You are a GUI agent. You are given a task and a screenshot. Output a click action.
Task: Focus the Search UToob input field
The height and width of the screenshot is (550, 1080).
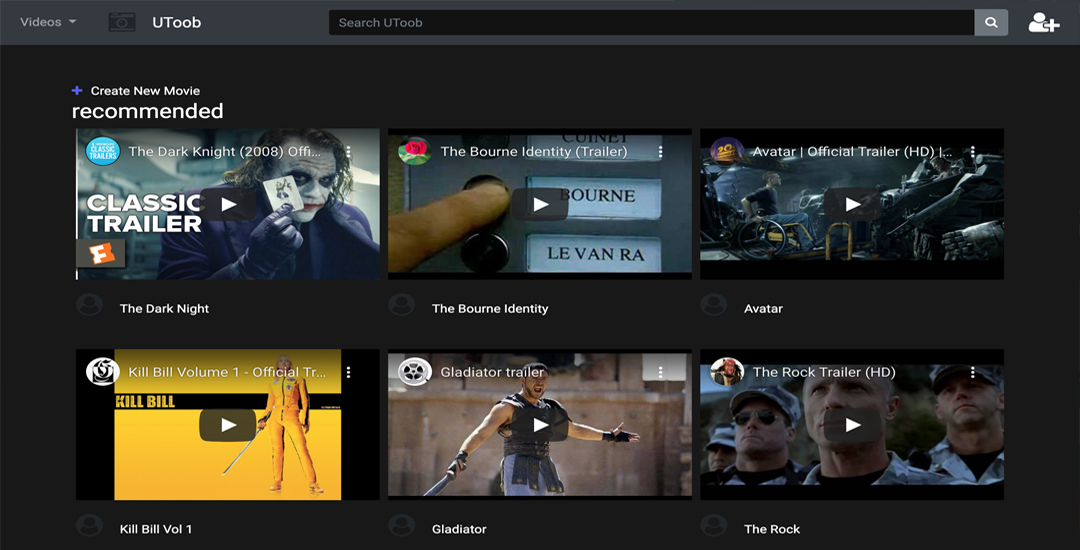tap(652, 23)
